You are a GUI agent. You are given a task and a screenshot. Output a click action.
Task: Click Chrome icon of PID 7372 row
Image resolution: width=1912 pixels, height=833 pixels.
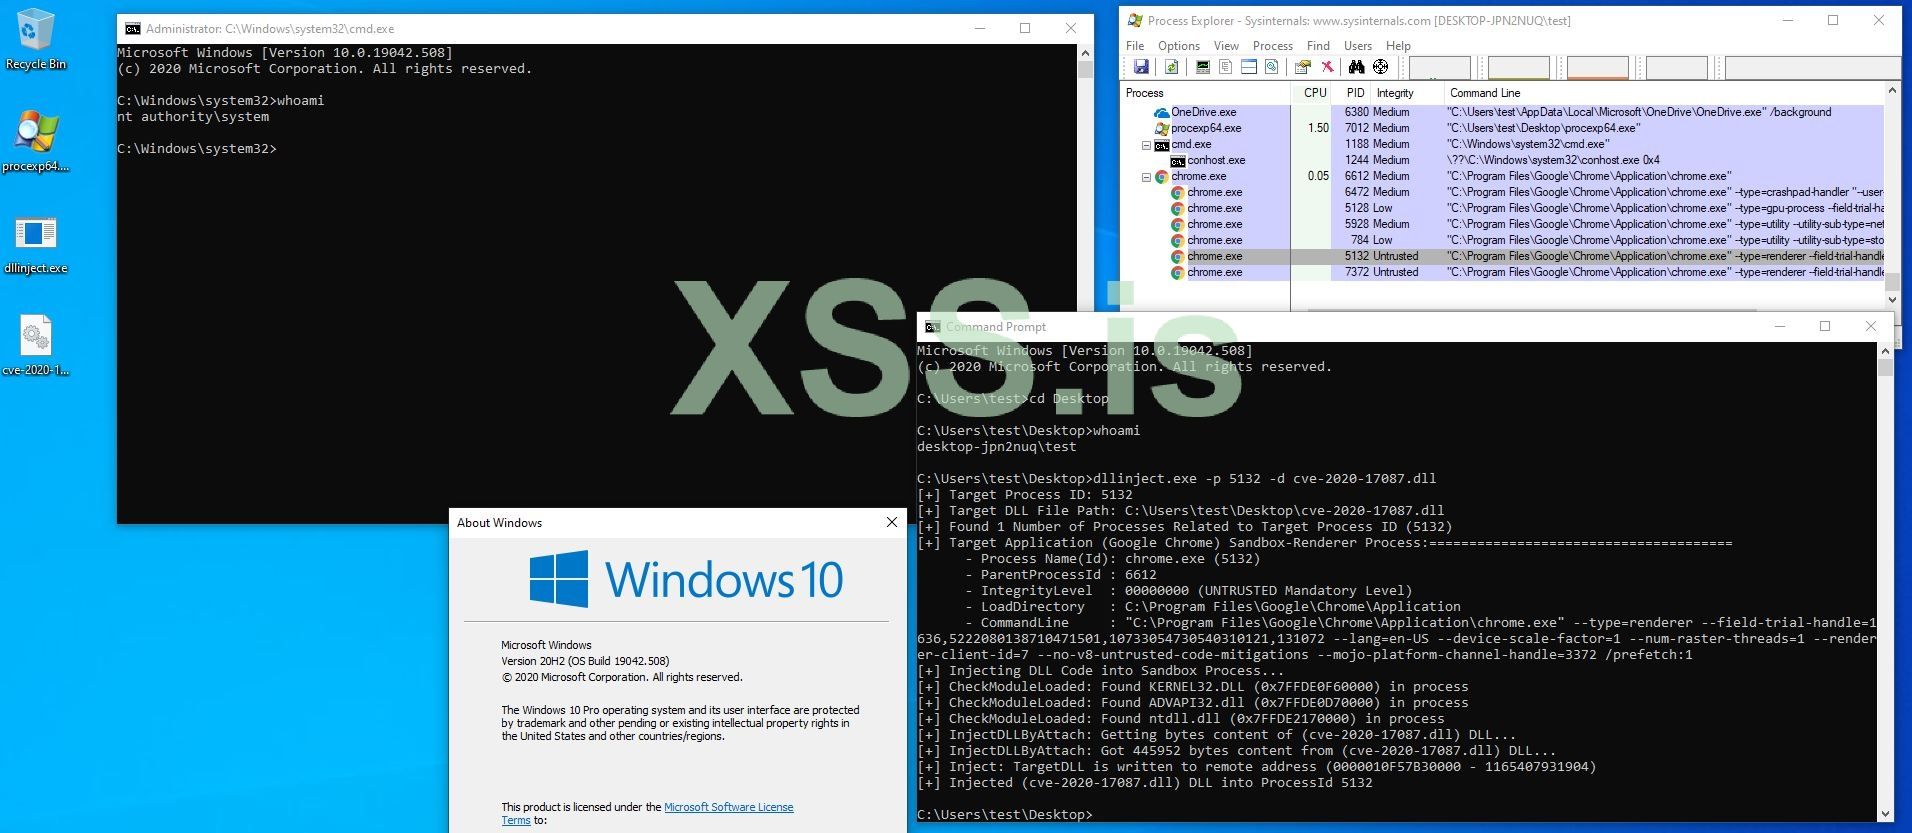[1178, 272]
